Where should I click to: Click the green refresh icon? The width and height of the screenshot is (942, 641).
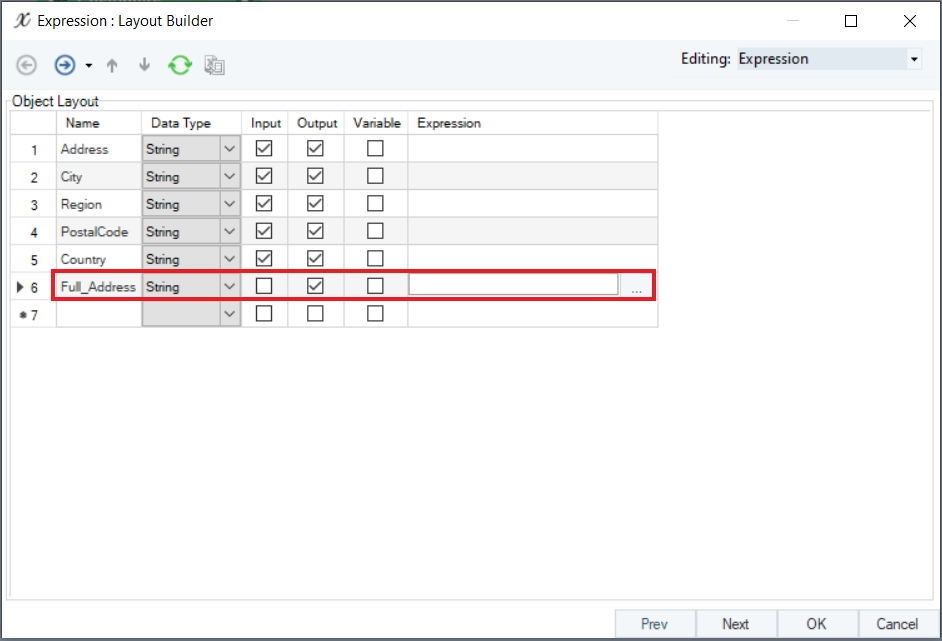pos(180,65)
